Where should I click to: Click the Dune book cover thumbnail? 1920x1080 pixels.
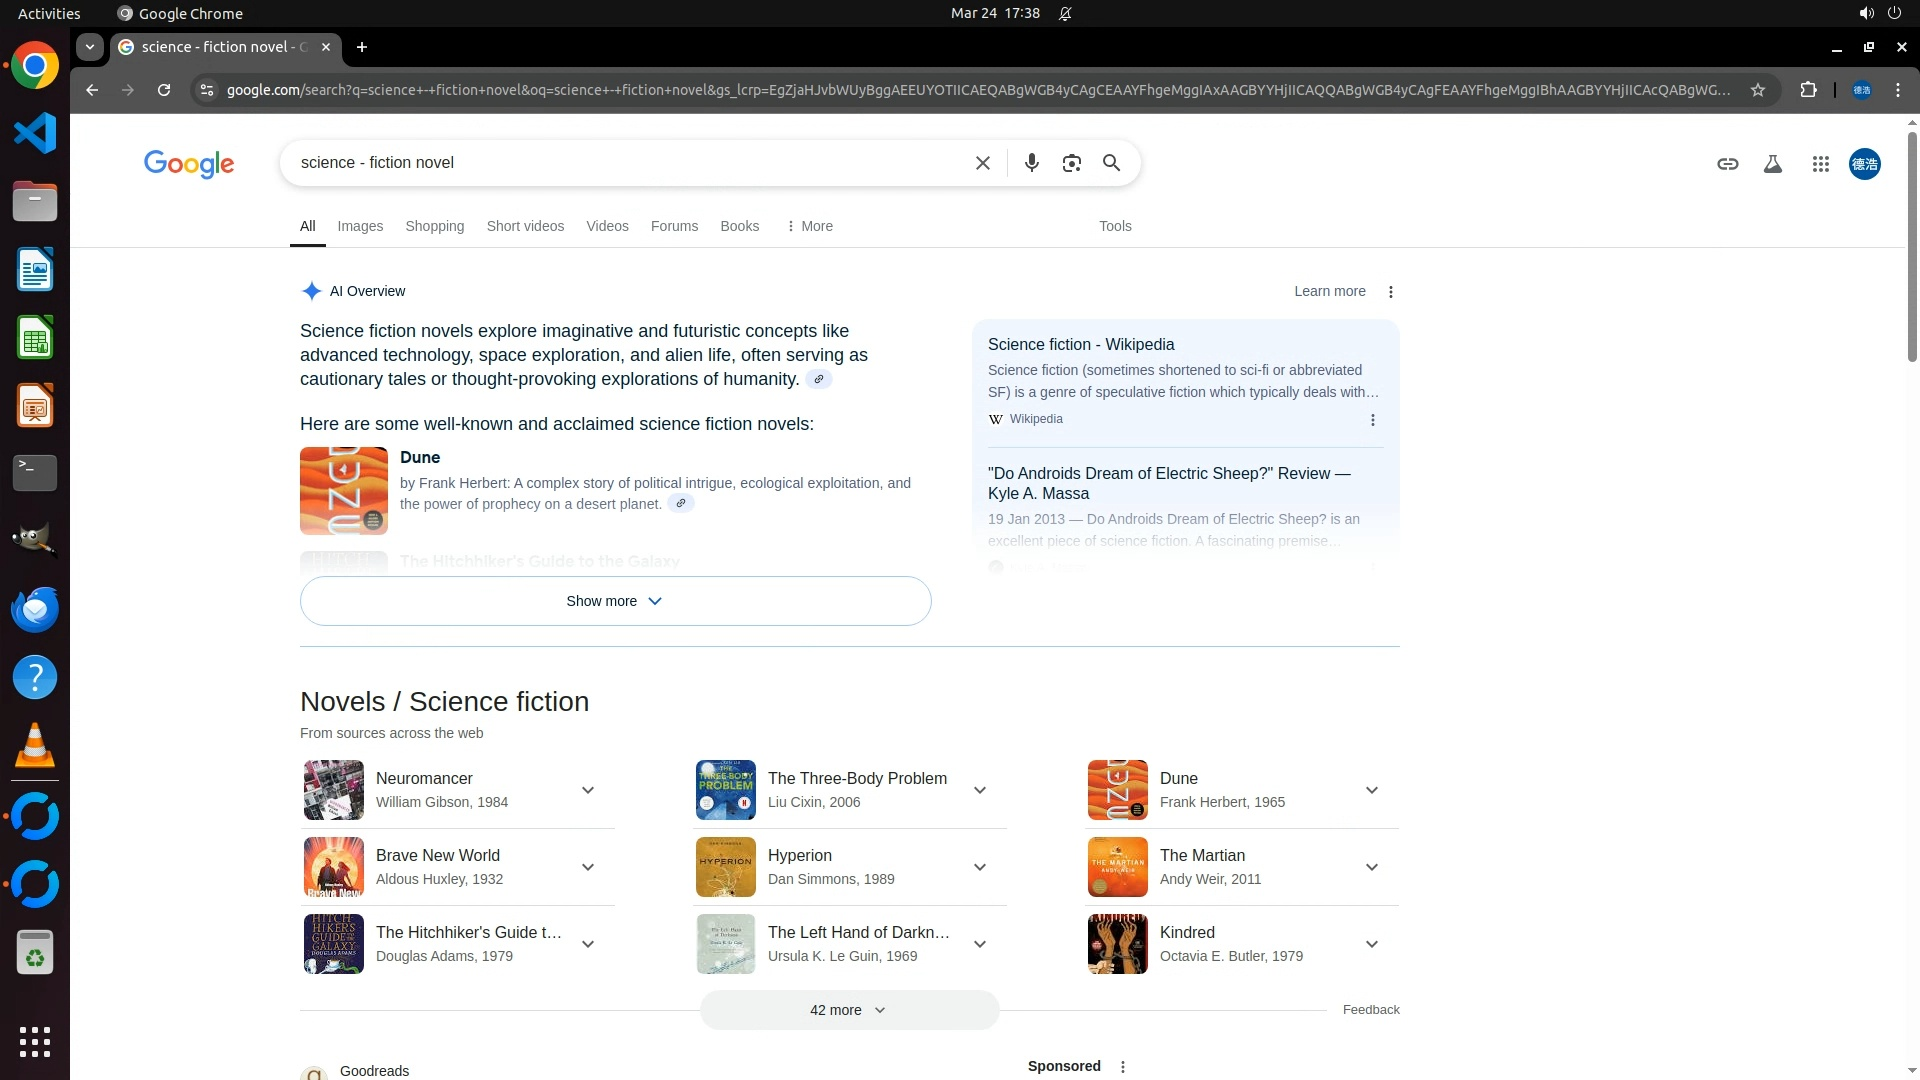[x=343, y=490]
